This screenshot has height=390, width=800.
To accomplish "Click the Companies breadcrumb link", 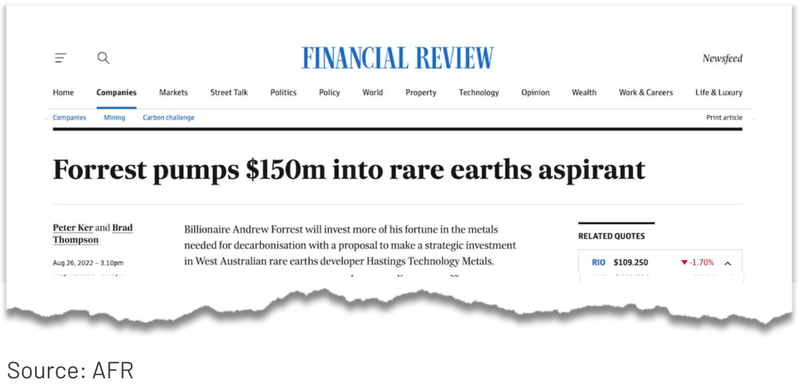I will click(69, 117).
